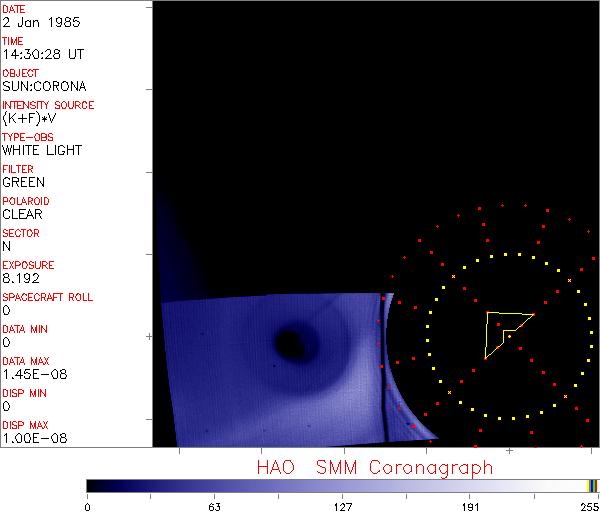Image resolution: width=600 pixels, height=512 pixels.
Task: Click the "191" label under the color bar
Action: click(x=469, y=505)
